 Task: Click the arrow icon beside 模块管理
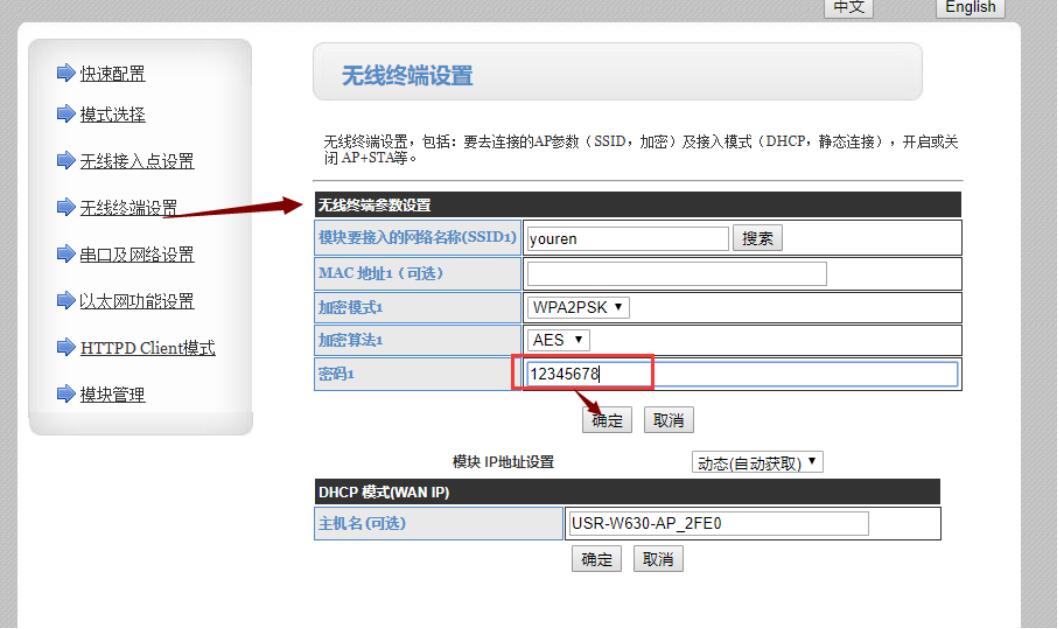click(66, 395)
